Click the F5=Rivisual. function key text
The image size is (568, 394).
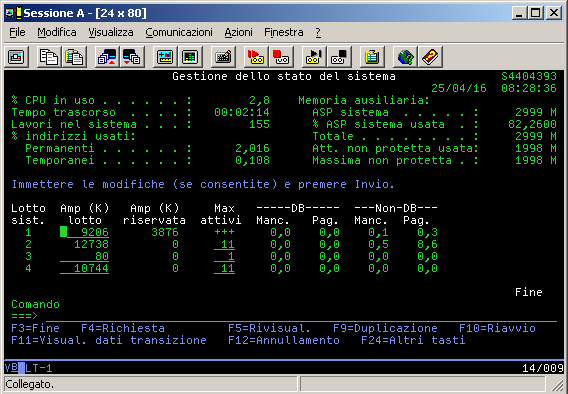(x=269, y=328)
